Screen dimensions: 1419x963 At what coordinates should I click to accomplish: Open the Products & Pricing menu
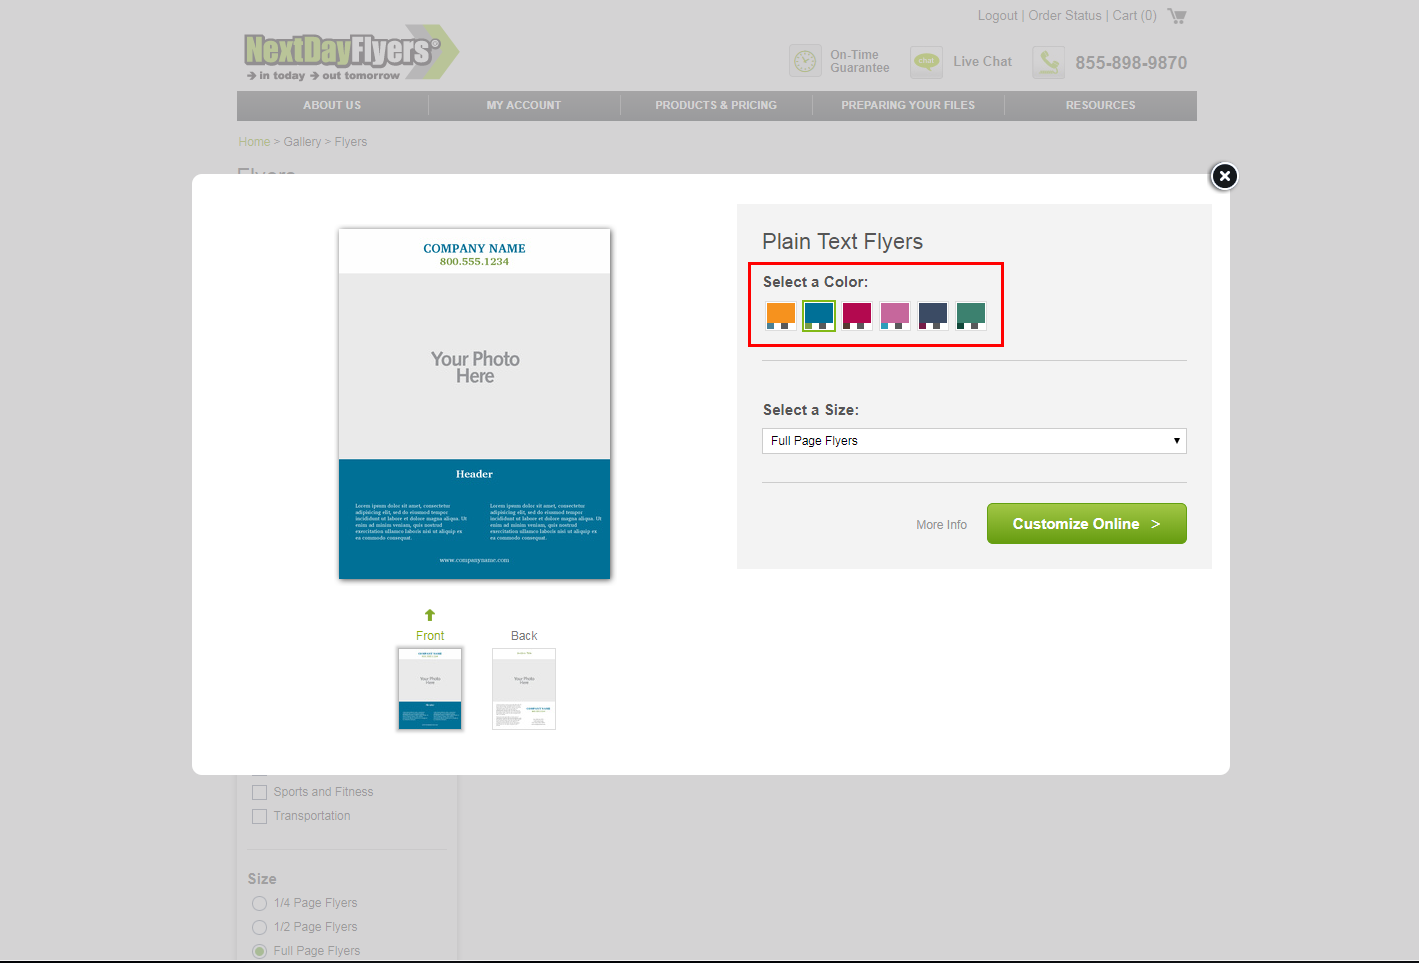pyautogui.click(x=716, y=105)
